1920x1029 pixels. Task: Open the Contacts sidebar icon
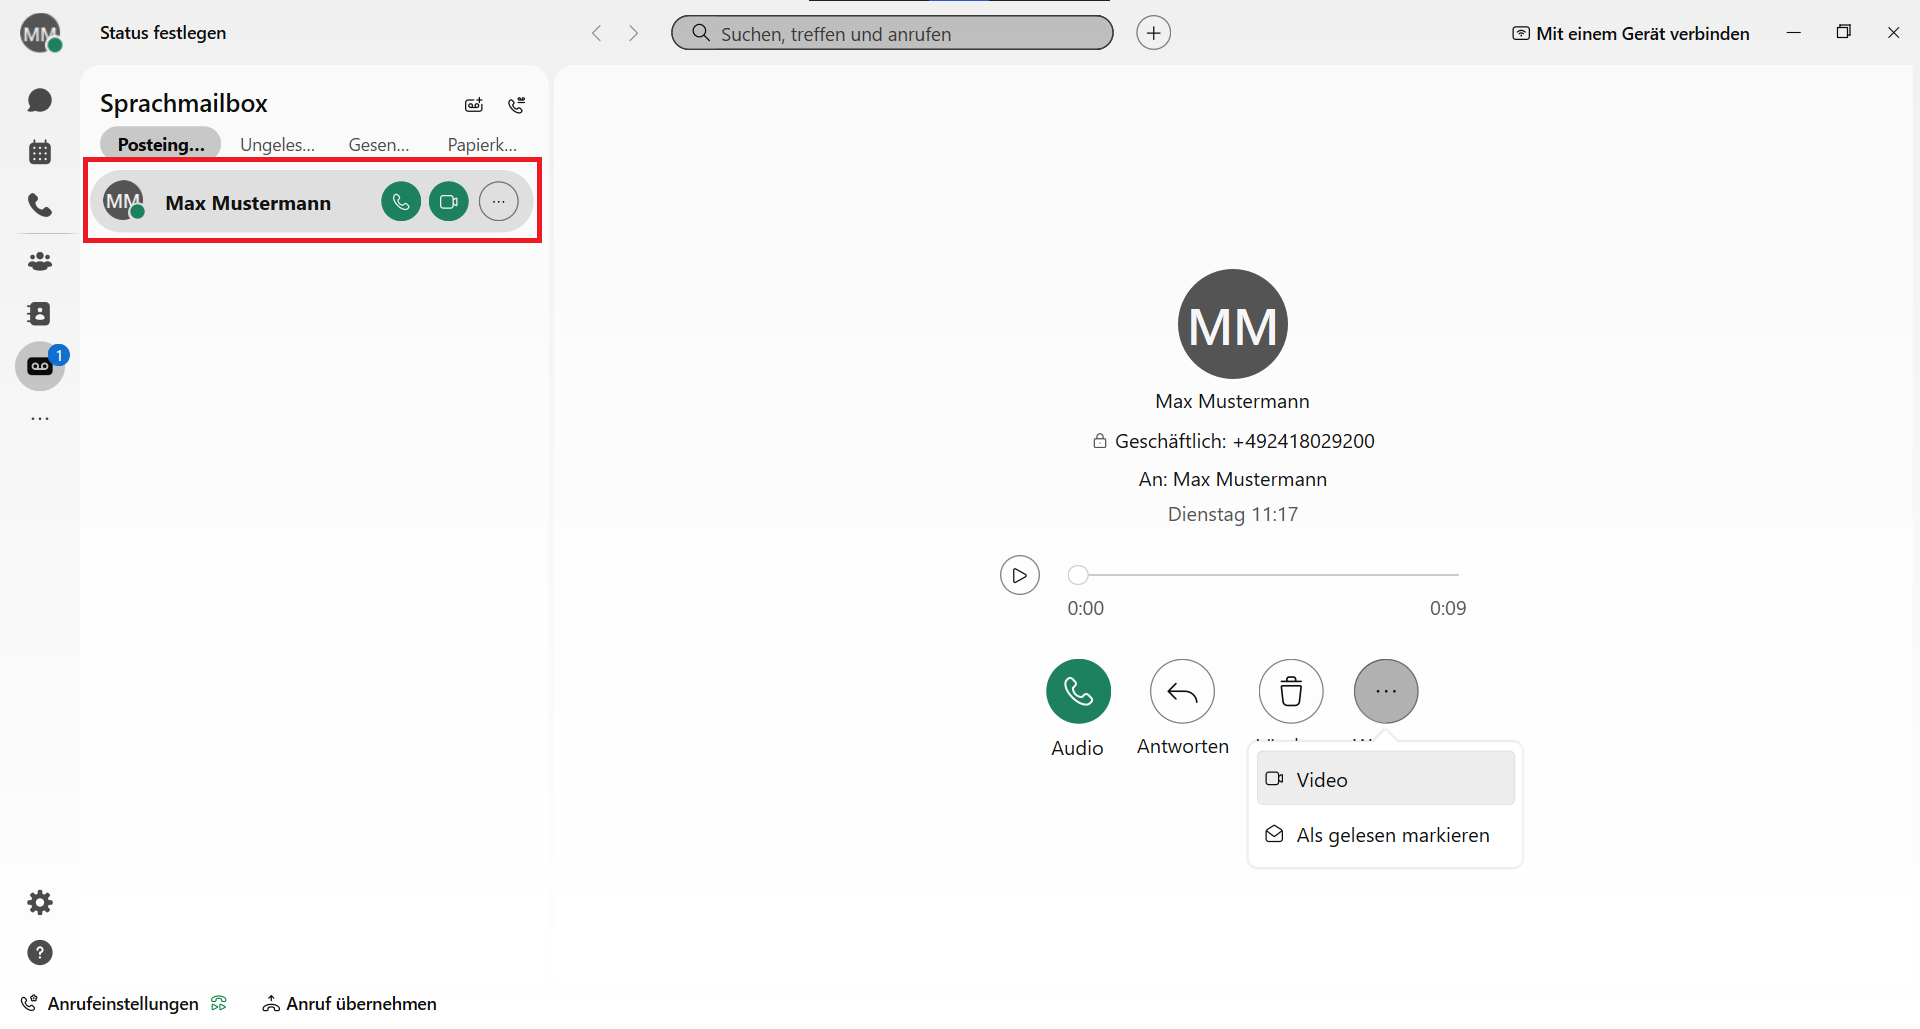pyautogui.click(x=40, y=314)
